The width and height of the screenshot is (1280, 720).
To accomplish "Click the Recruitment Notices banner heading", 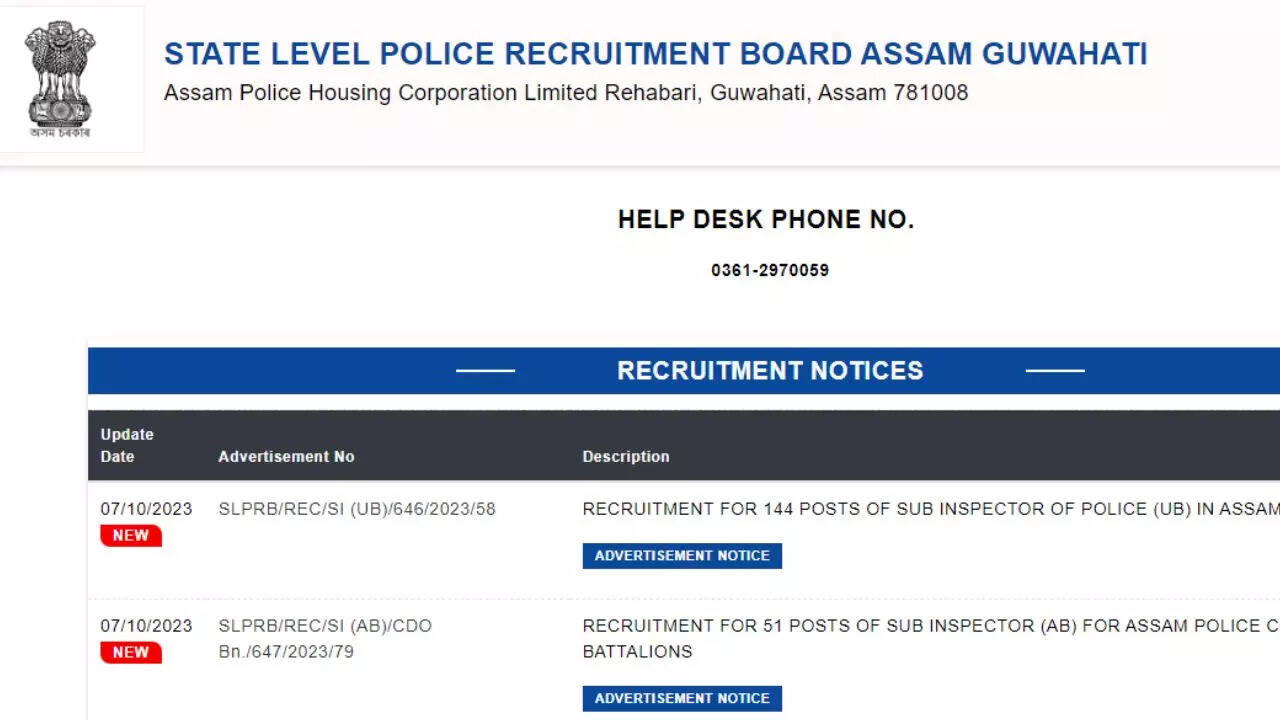I will pos(770,371).
